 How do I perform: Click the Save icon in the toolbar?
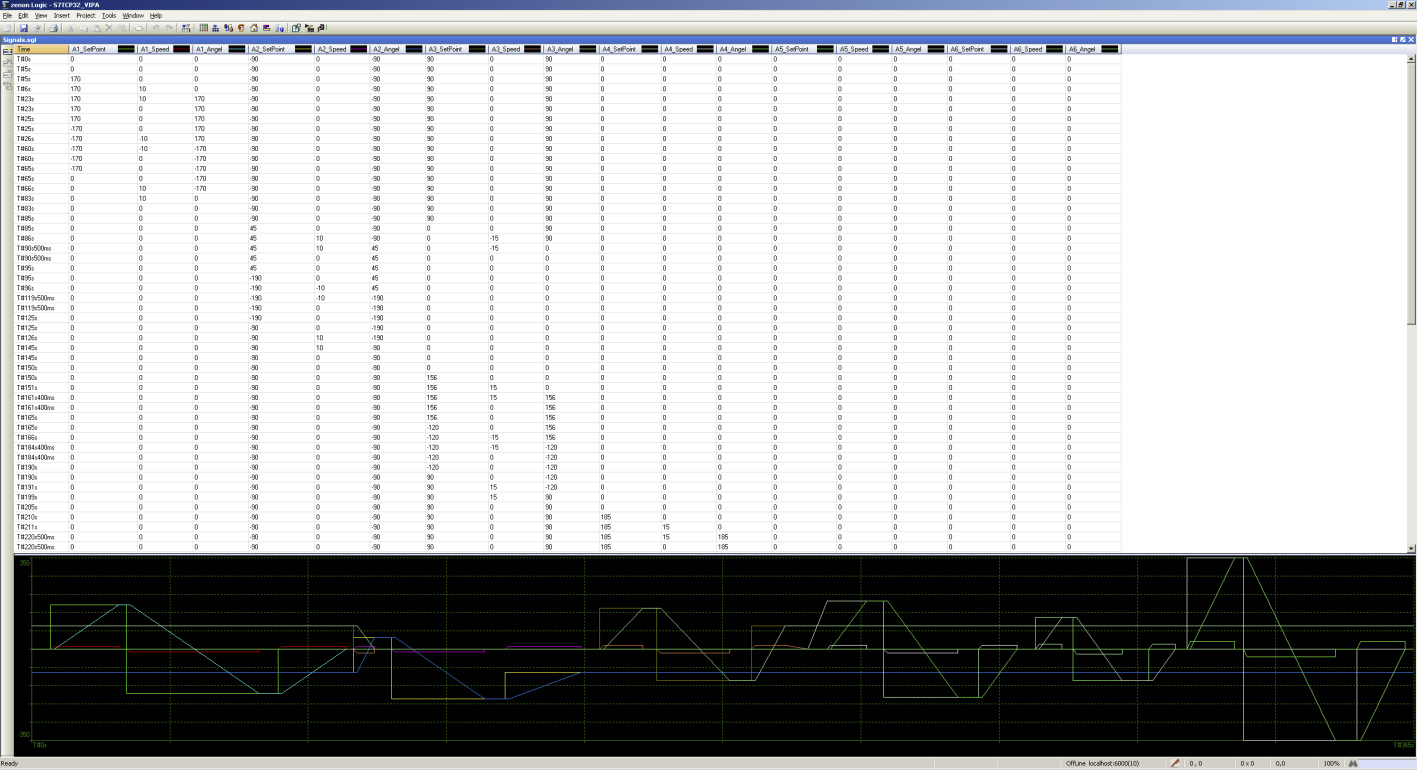coord(23,28)
